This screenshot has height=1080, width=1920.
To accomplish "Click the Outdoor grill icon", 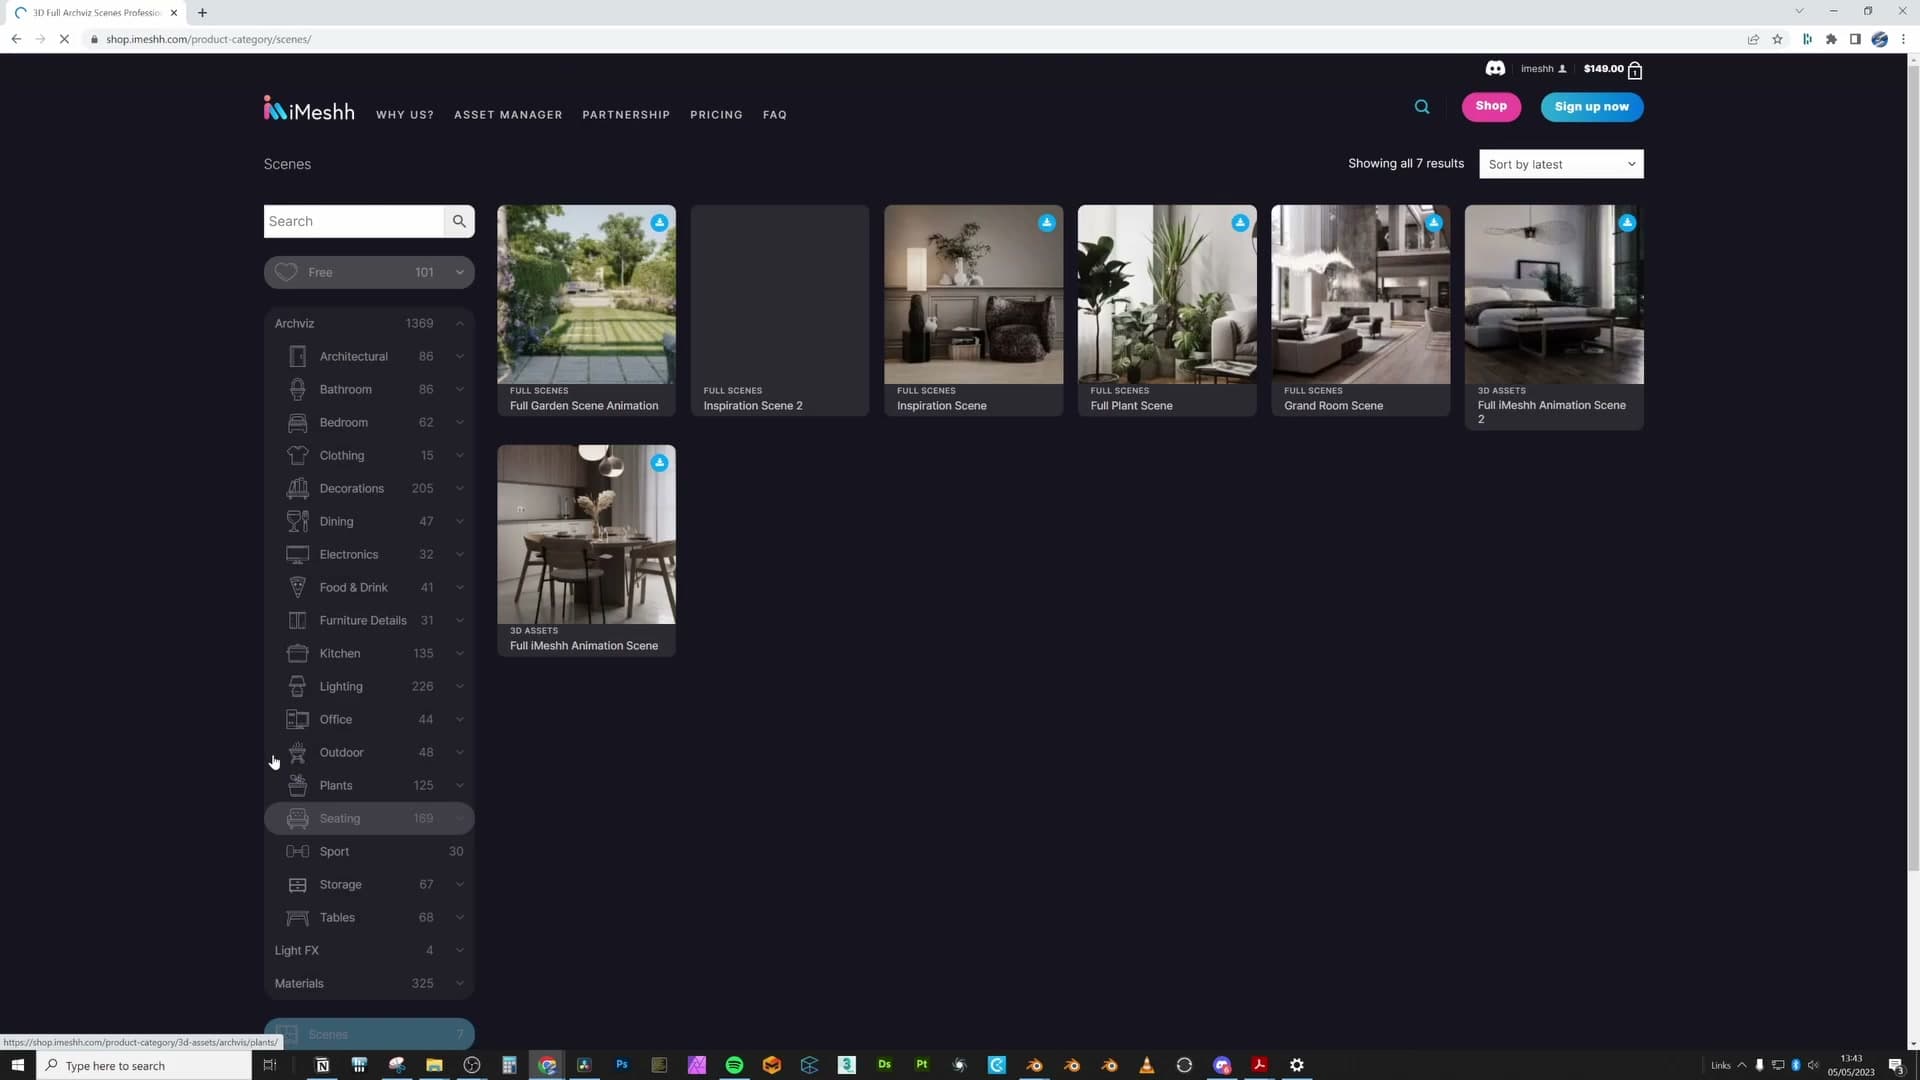I will [x=297, y=752].
